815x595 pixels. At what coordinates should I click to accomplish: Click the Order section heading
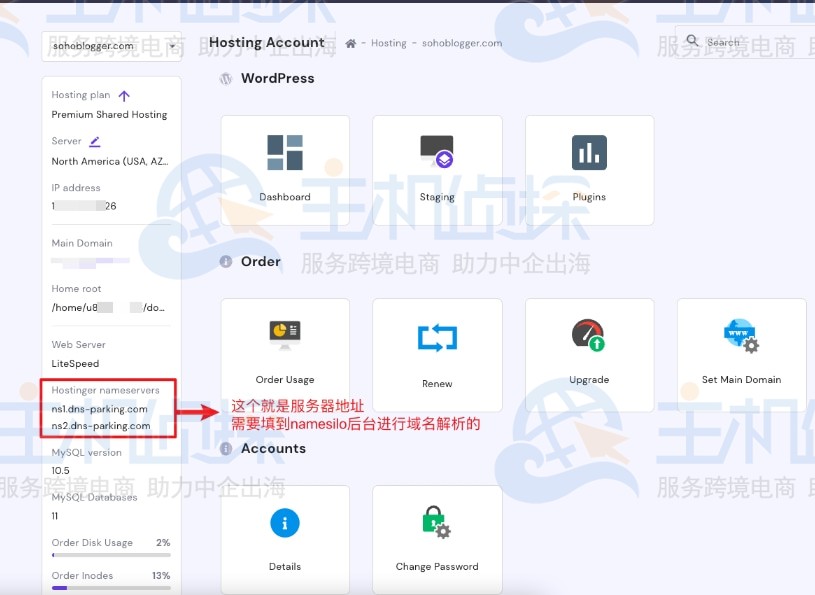pos(260,261)
